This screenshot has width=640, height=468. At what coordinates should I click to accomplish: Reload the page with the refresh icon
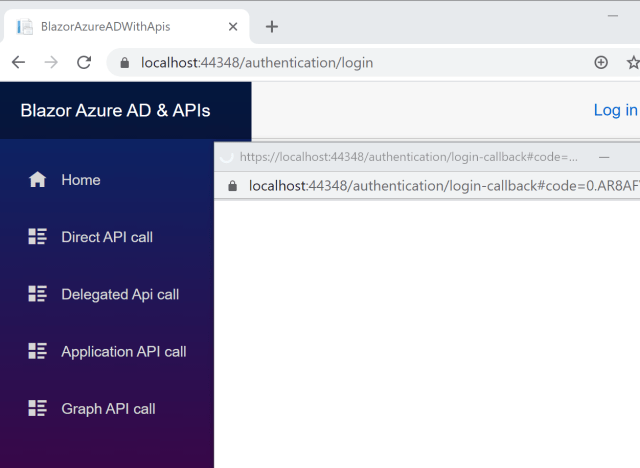pos(84,62)
